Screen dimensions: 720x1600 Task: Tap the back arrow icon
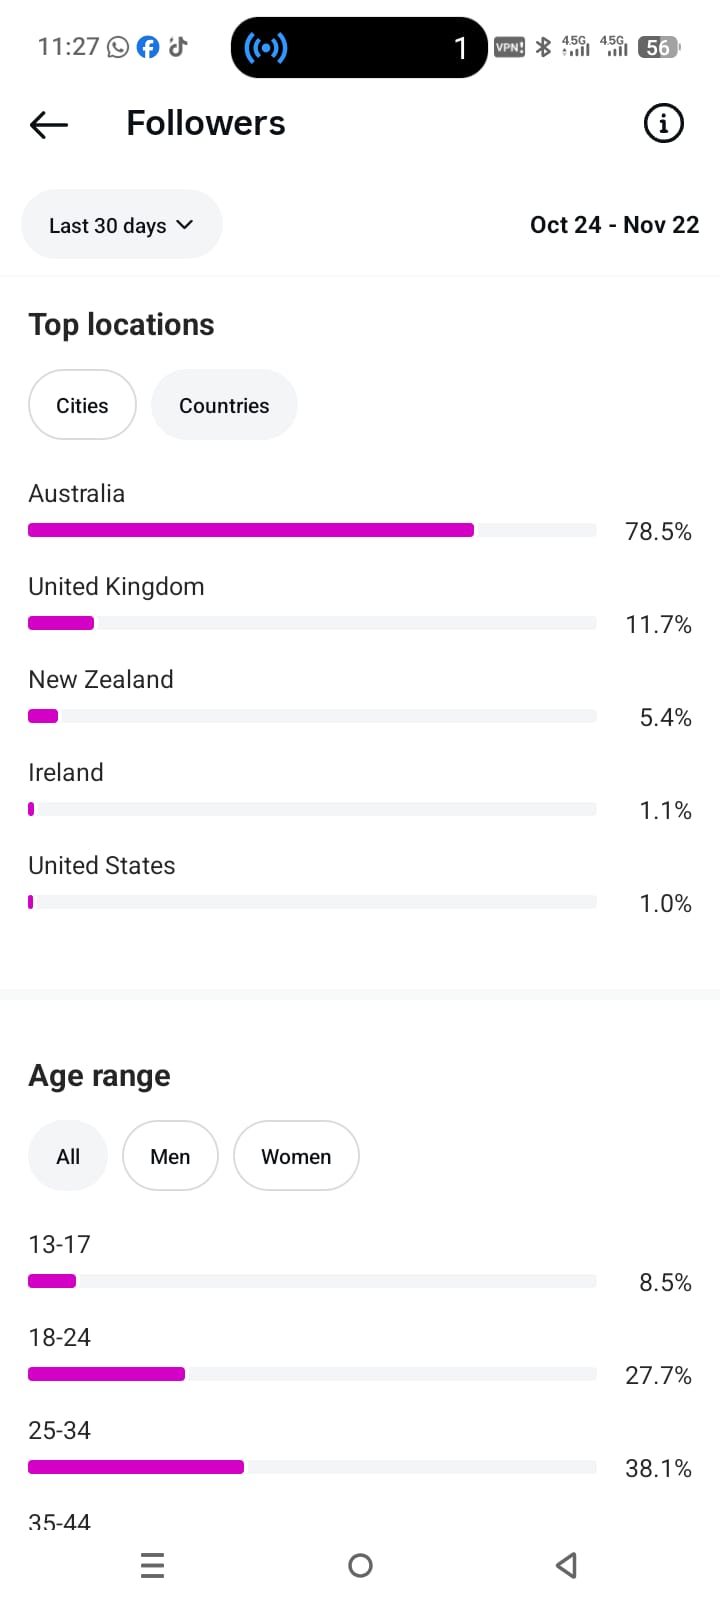click(x=49, y=124)
